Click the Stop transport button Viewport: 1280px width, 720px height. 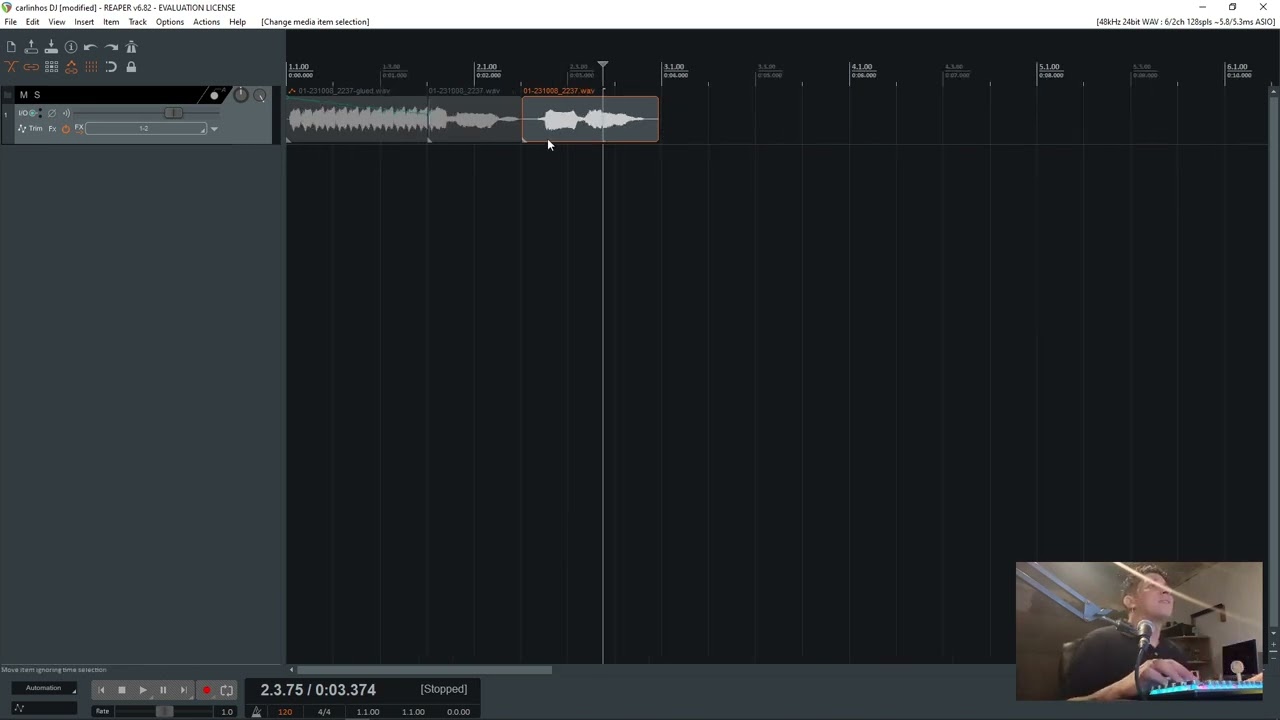[122, 690]
